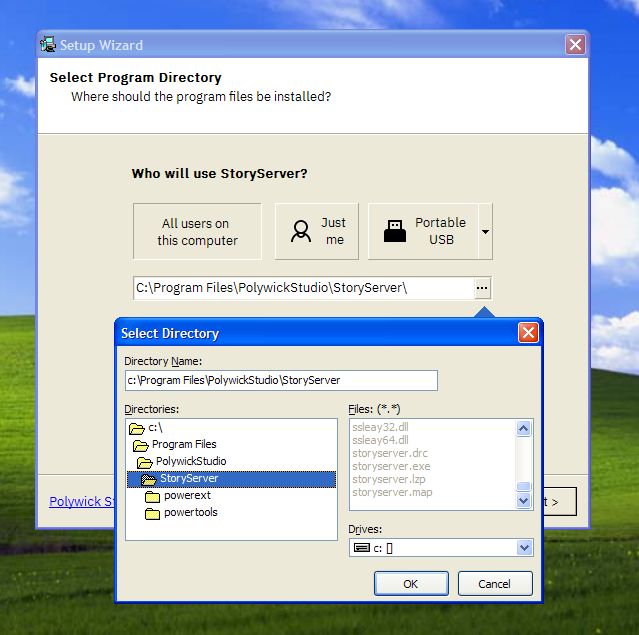
Task: Select the Just me person icon
Action: click(x=301, y=232)
